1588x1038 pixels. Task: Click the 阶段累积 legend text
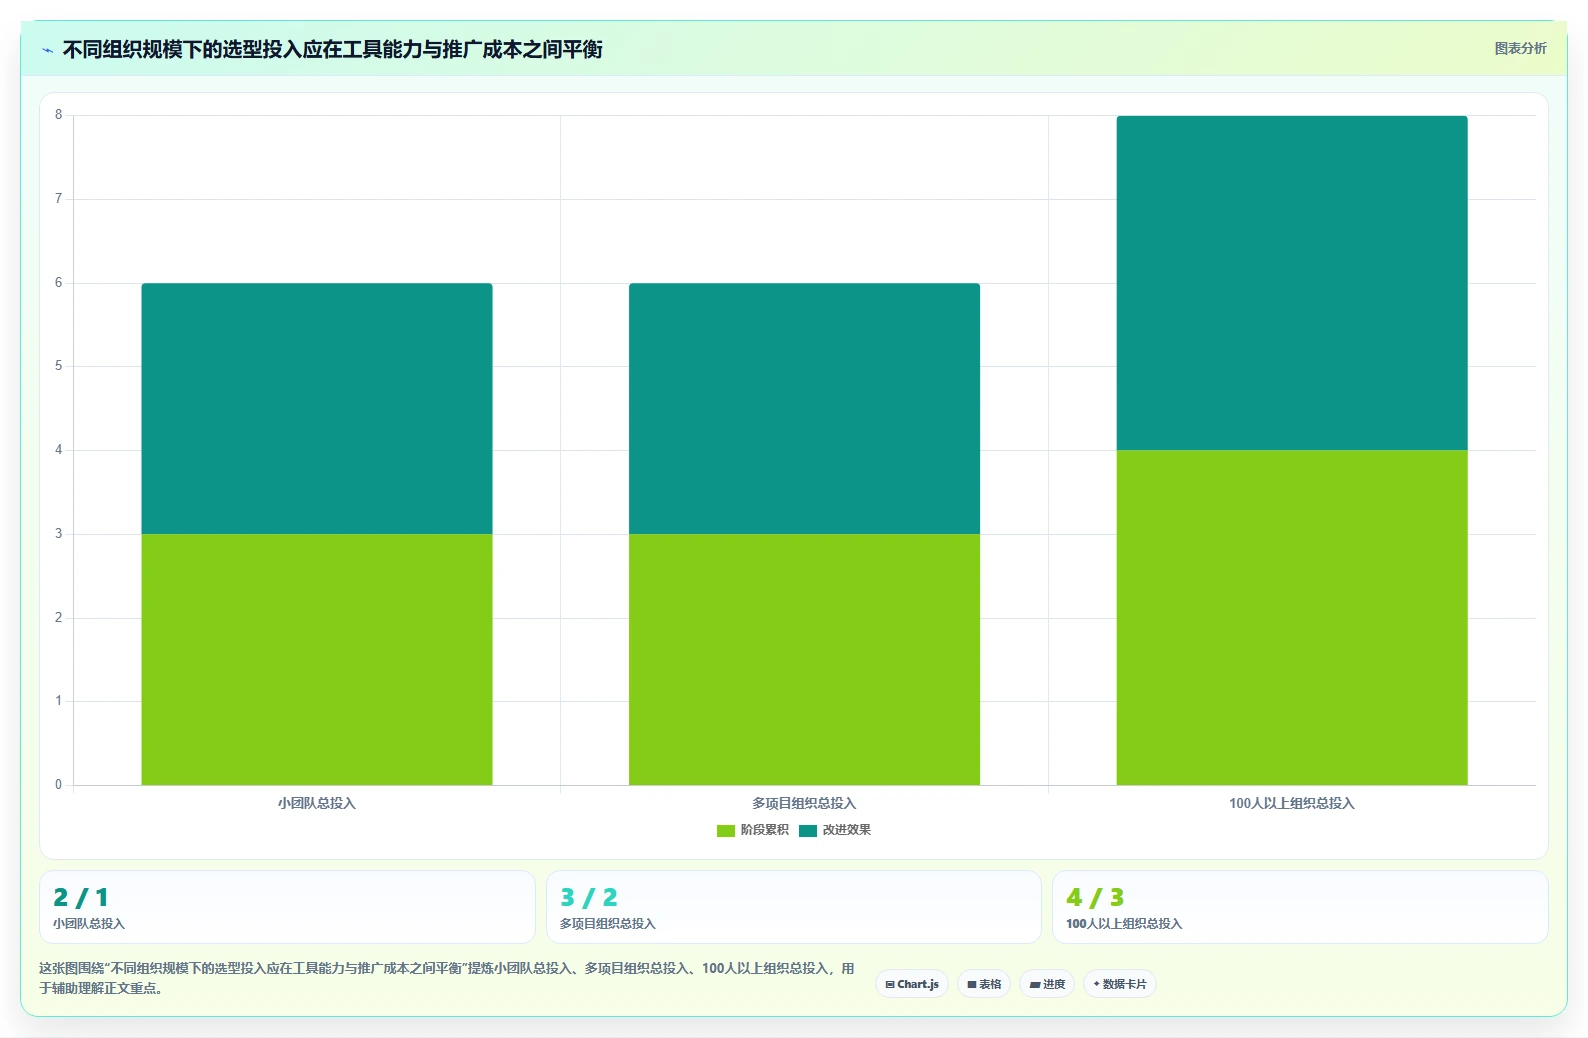click(x=764, y=830)
